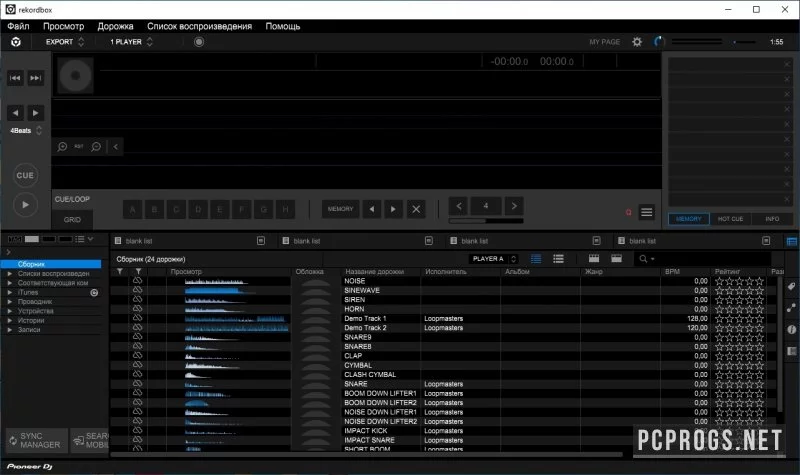
Task: Open the Файл menu
Action: tap(18, 27)
